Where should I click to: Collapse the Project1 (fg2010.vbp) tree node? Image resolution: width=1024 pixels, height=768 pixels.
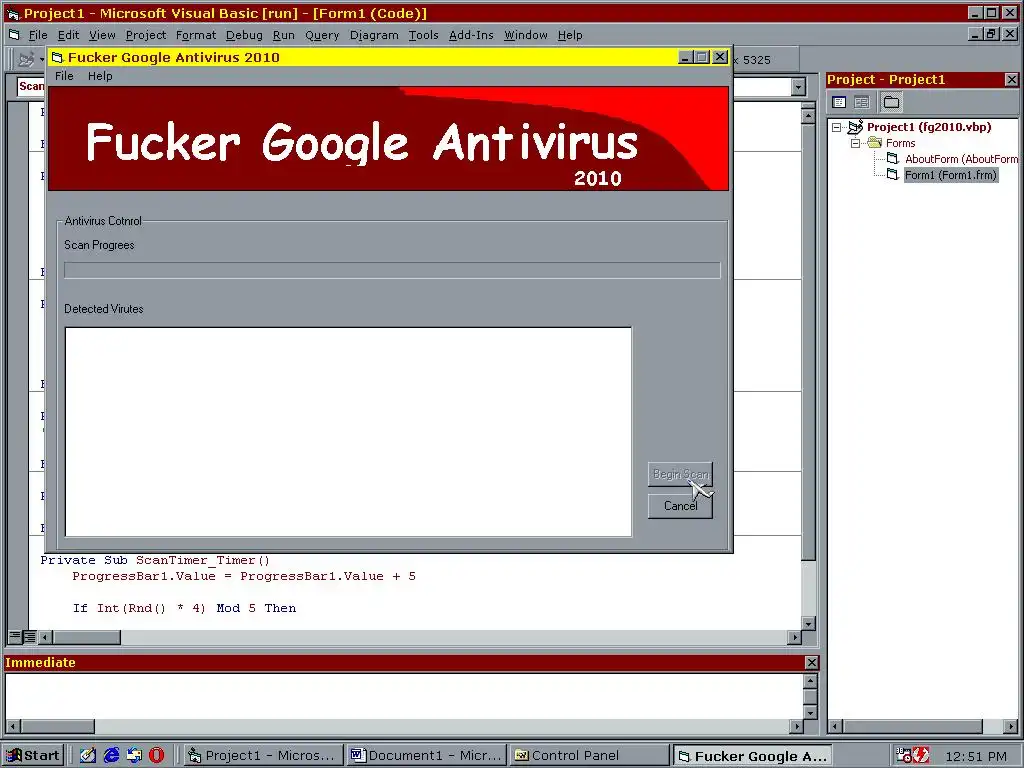click(x=837, y=127)
